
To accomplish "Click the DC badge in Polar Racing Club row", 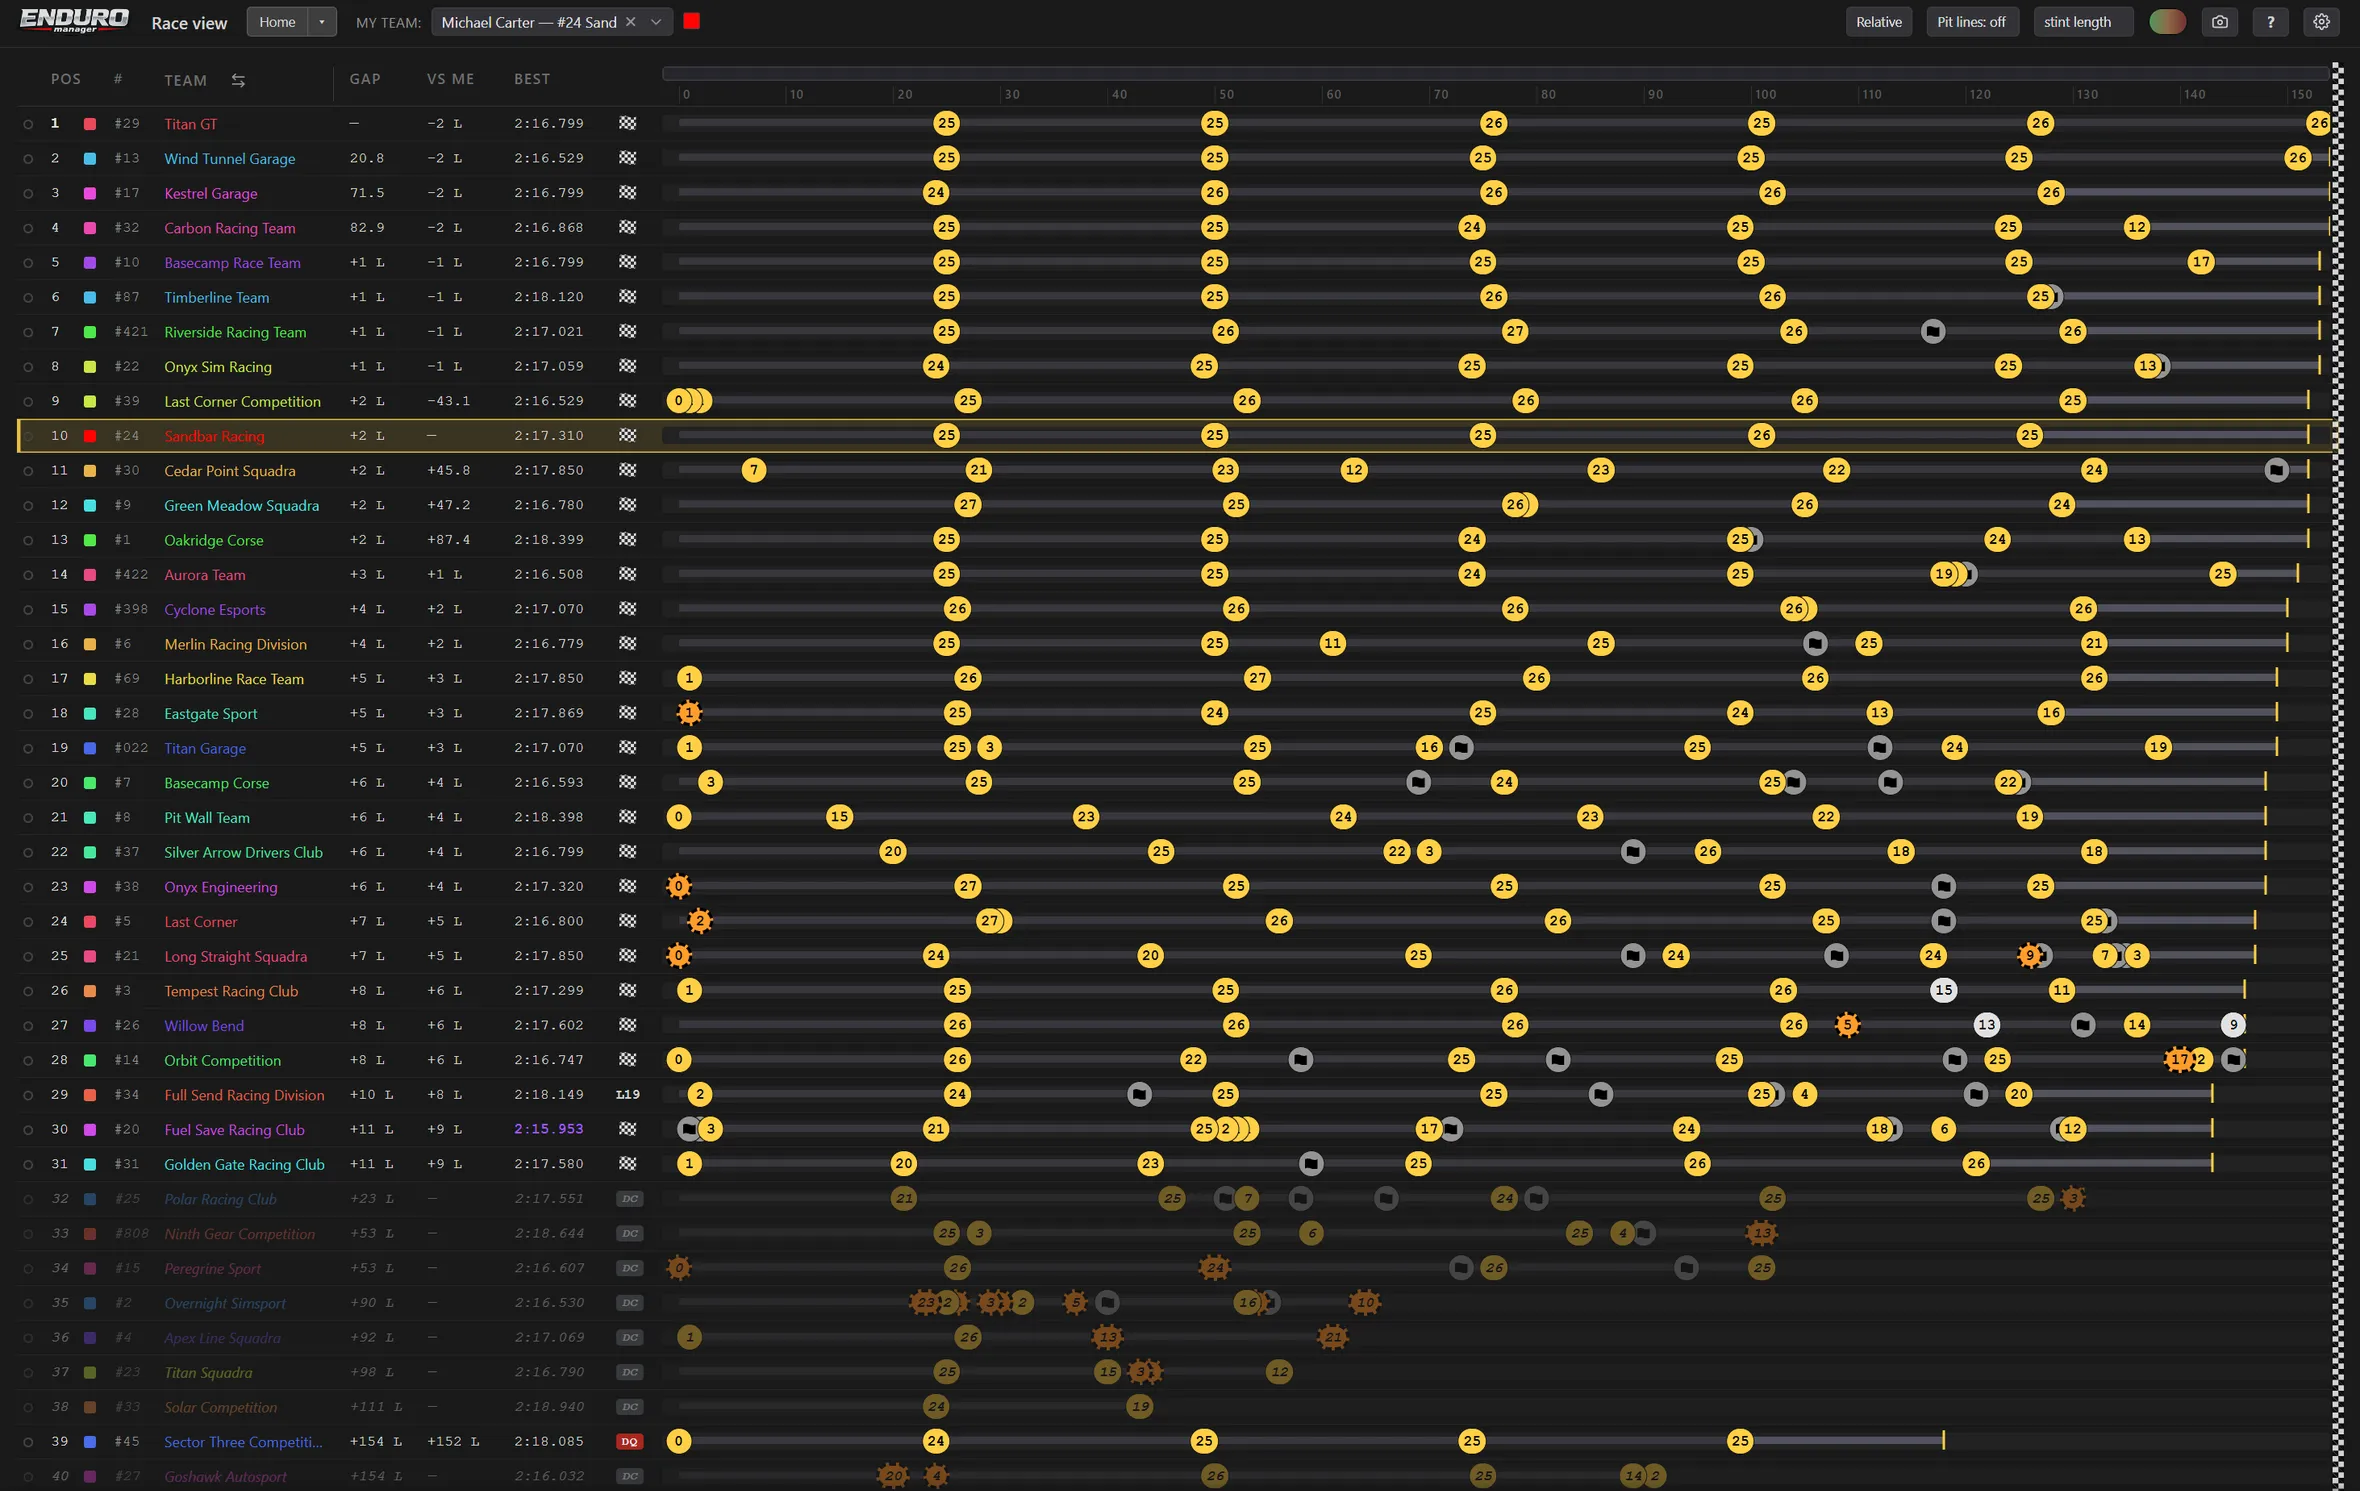I will [x=629, y=1198].
